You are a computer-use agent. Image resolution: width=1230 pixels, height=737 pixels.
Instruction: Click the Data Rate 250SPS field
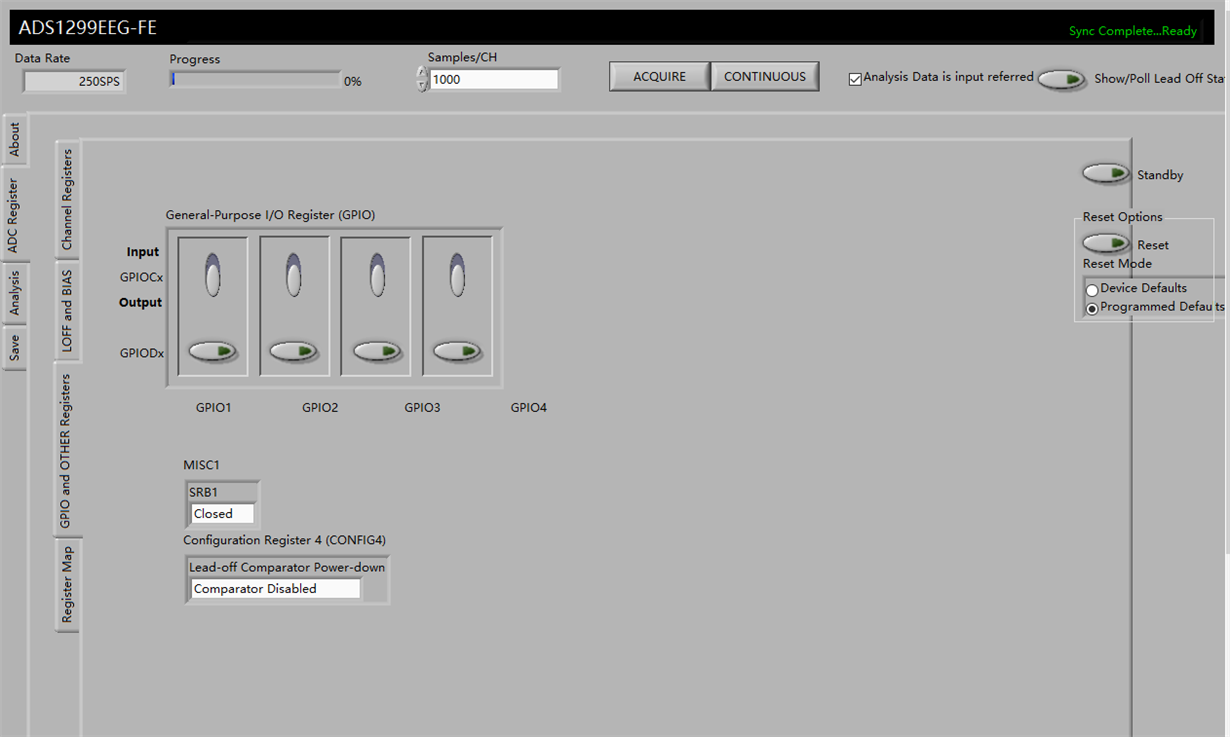pyautogui.click(x=74, y=82)
